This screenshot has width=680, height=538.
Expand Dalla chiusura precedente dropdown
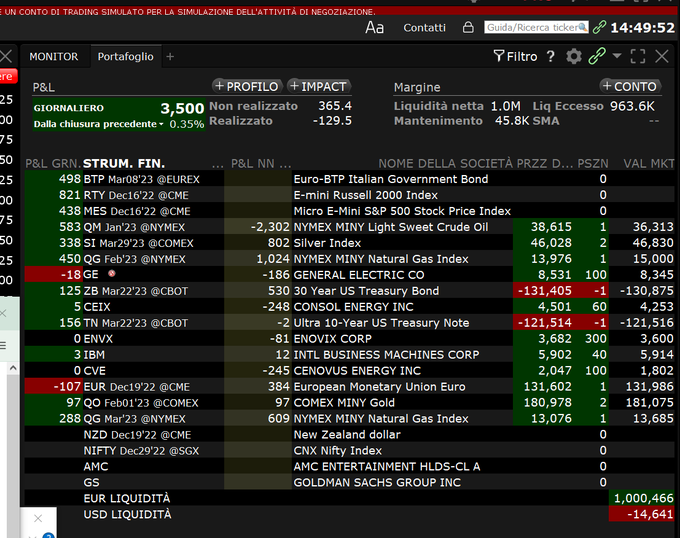coord(99,124)
